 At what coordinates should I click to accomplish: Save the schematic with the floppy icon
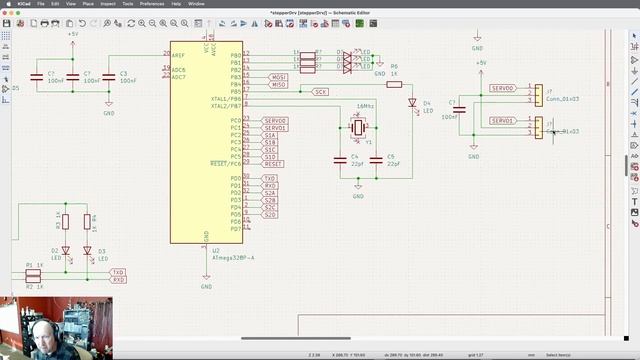click(x=7, y=23)
